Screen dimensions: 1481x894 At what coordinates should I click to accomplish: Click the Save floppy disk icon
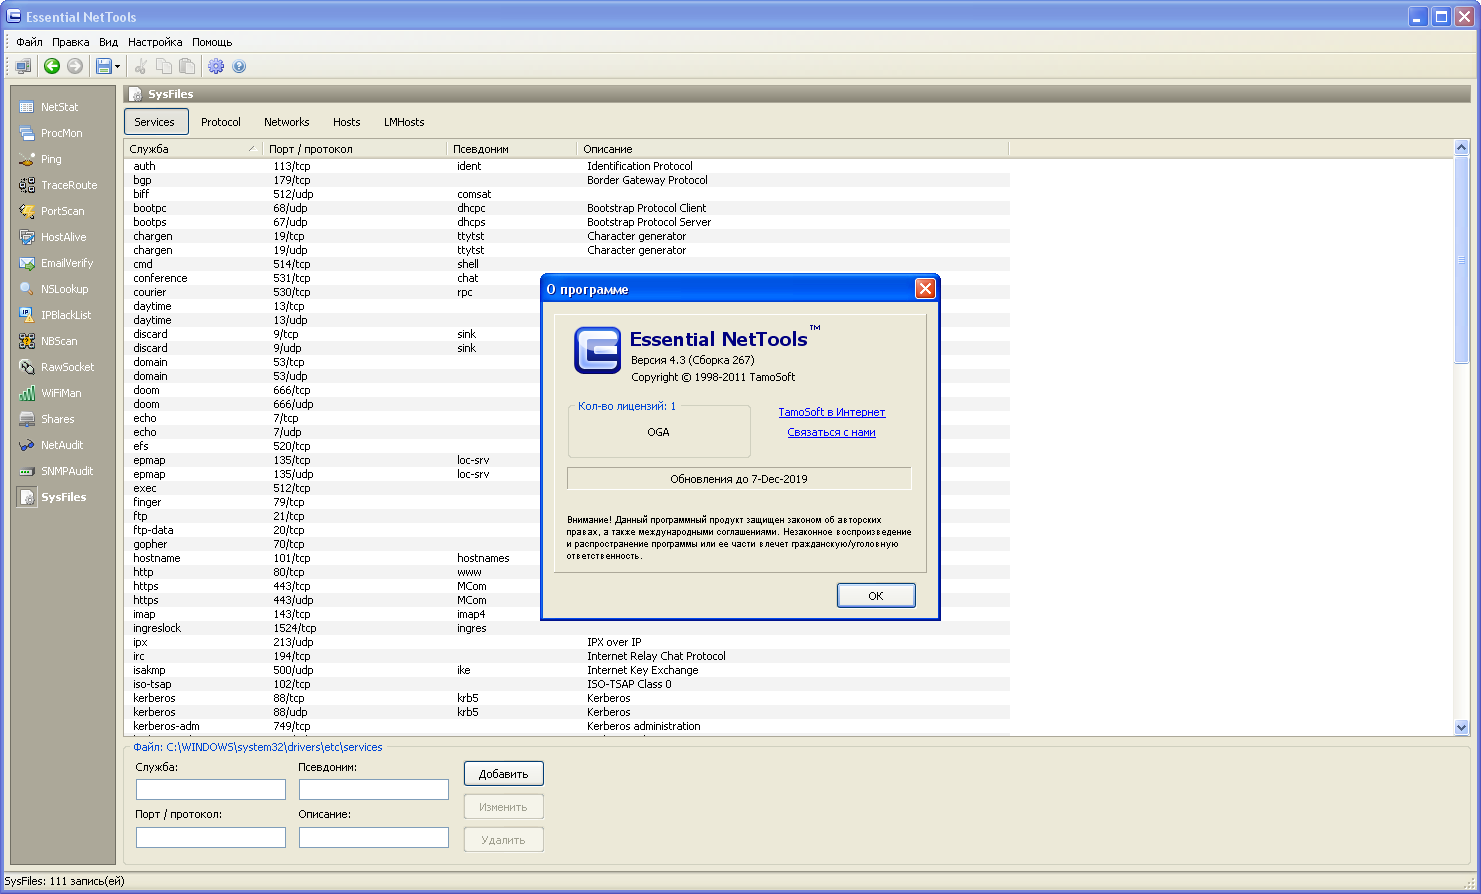[x=103, y=66]
